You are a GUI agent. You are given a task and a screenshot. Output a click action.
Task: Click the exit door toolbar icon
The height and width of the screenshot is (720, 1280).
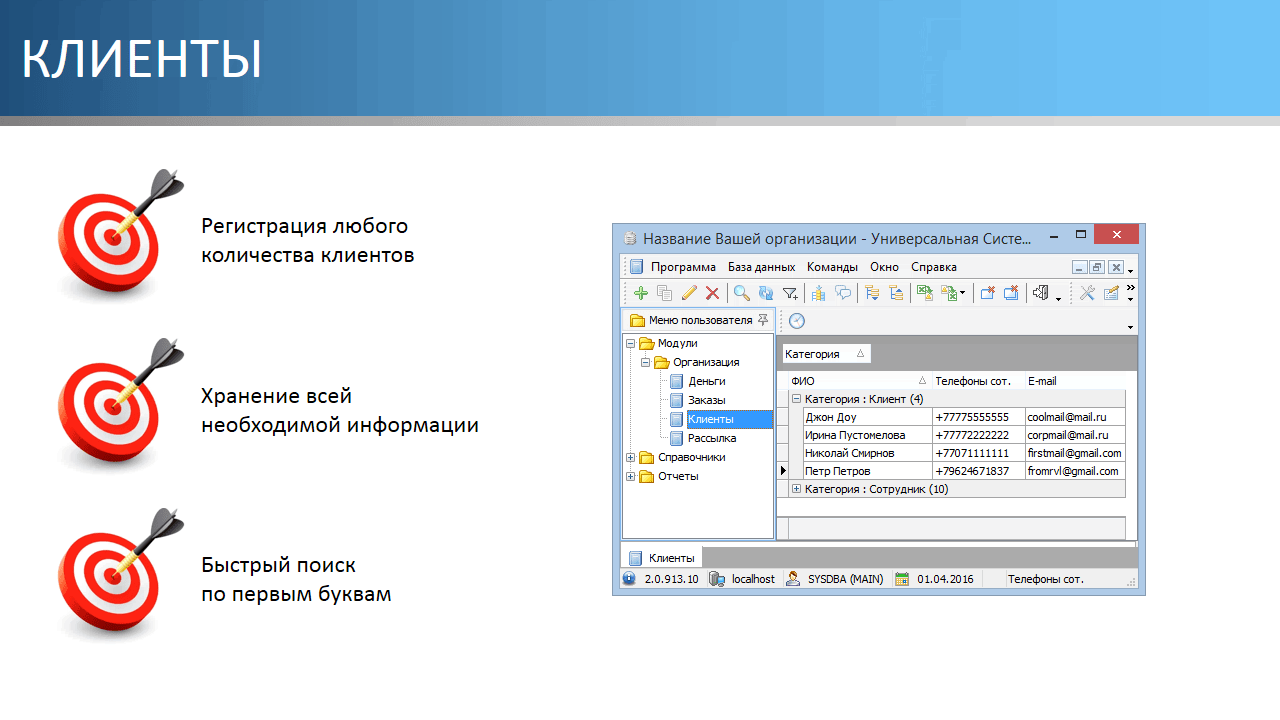[x=1041, y=293]
